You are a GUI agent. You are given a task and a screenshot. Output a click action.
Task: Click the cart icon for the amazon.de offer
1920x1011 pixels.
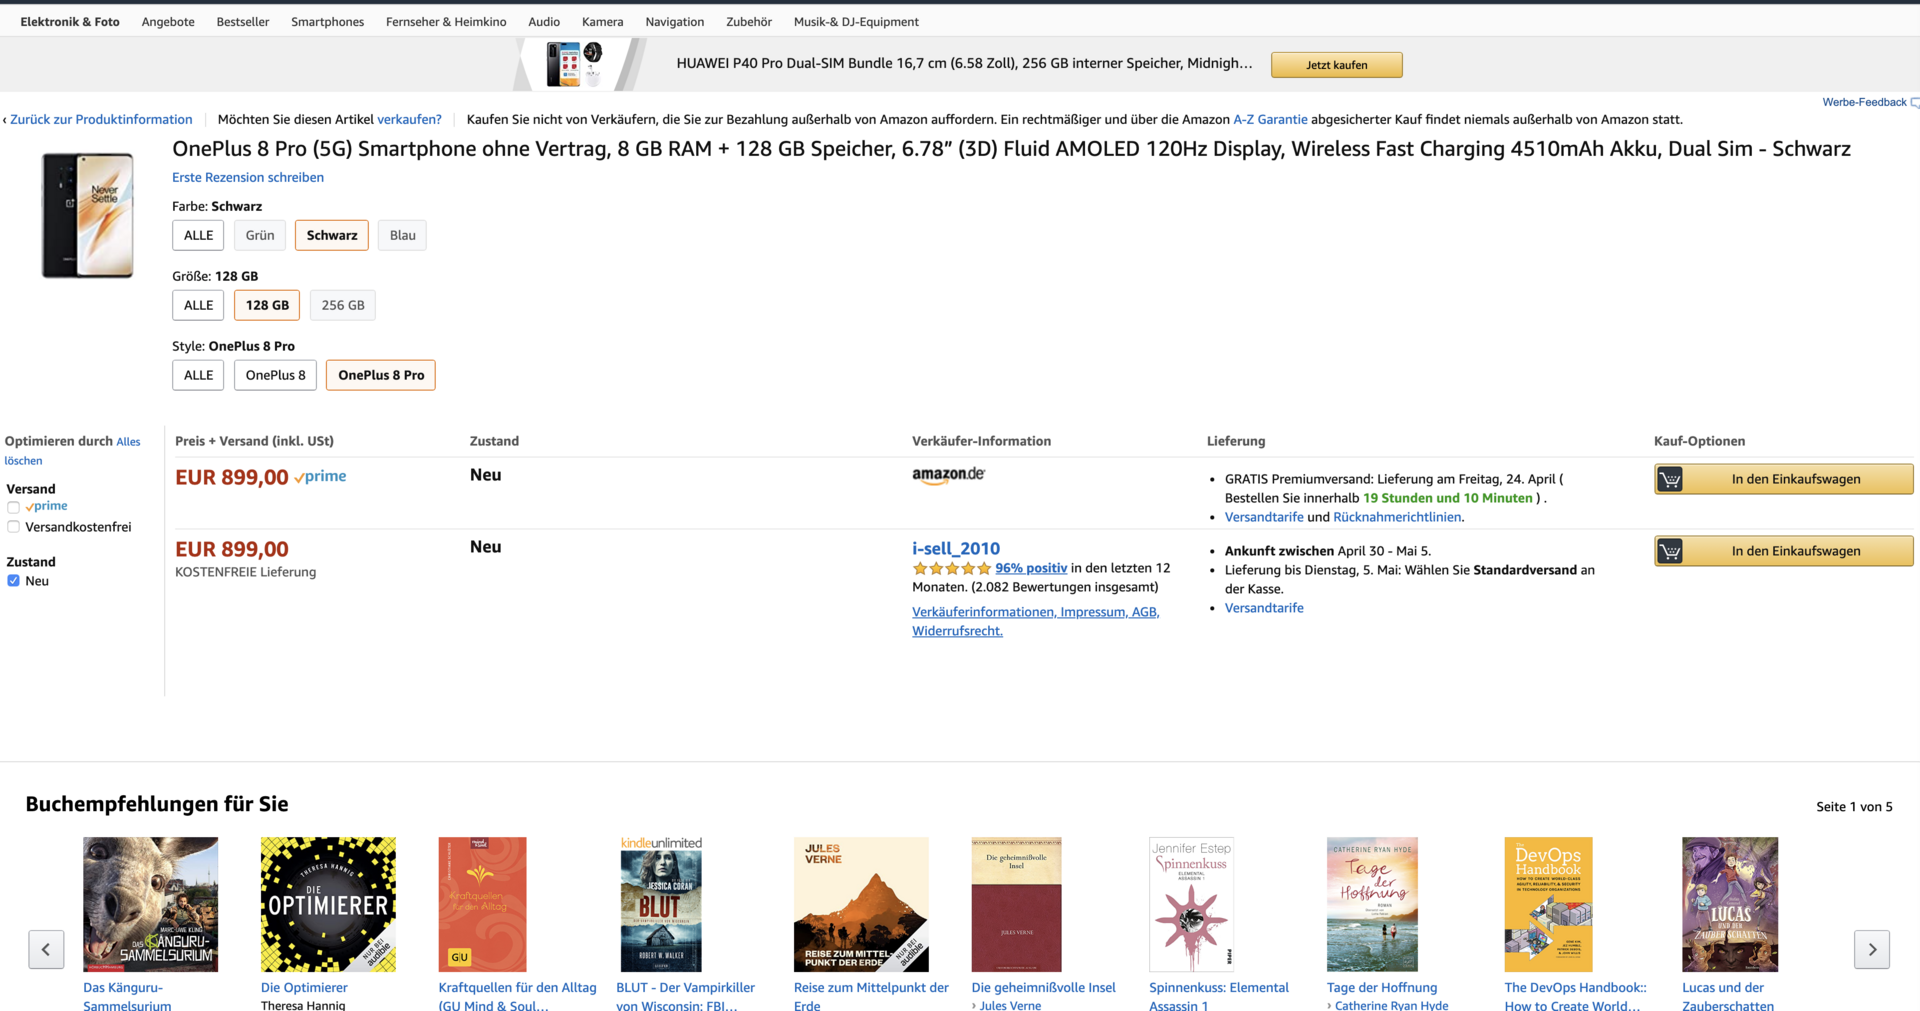tap(1669, 480)
